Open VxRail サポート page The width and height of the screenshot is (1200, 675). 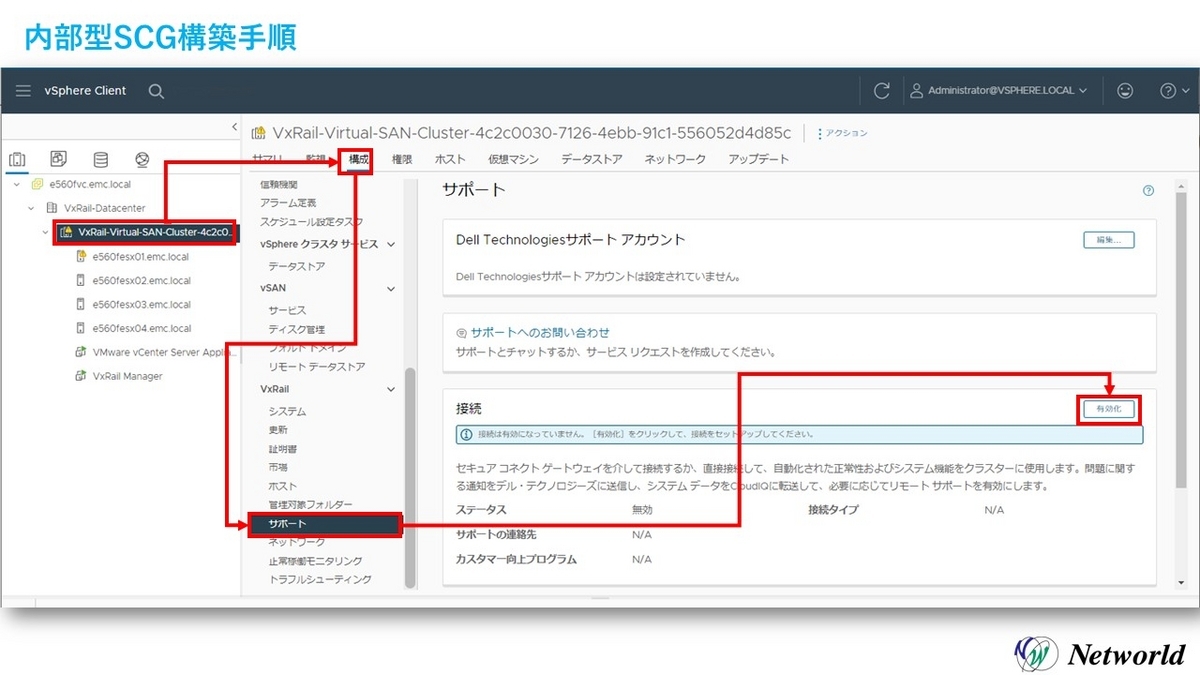tap(324, 524)
